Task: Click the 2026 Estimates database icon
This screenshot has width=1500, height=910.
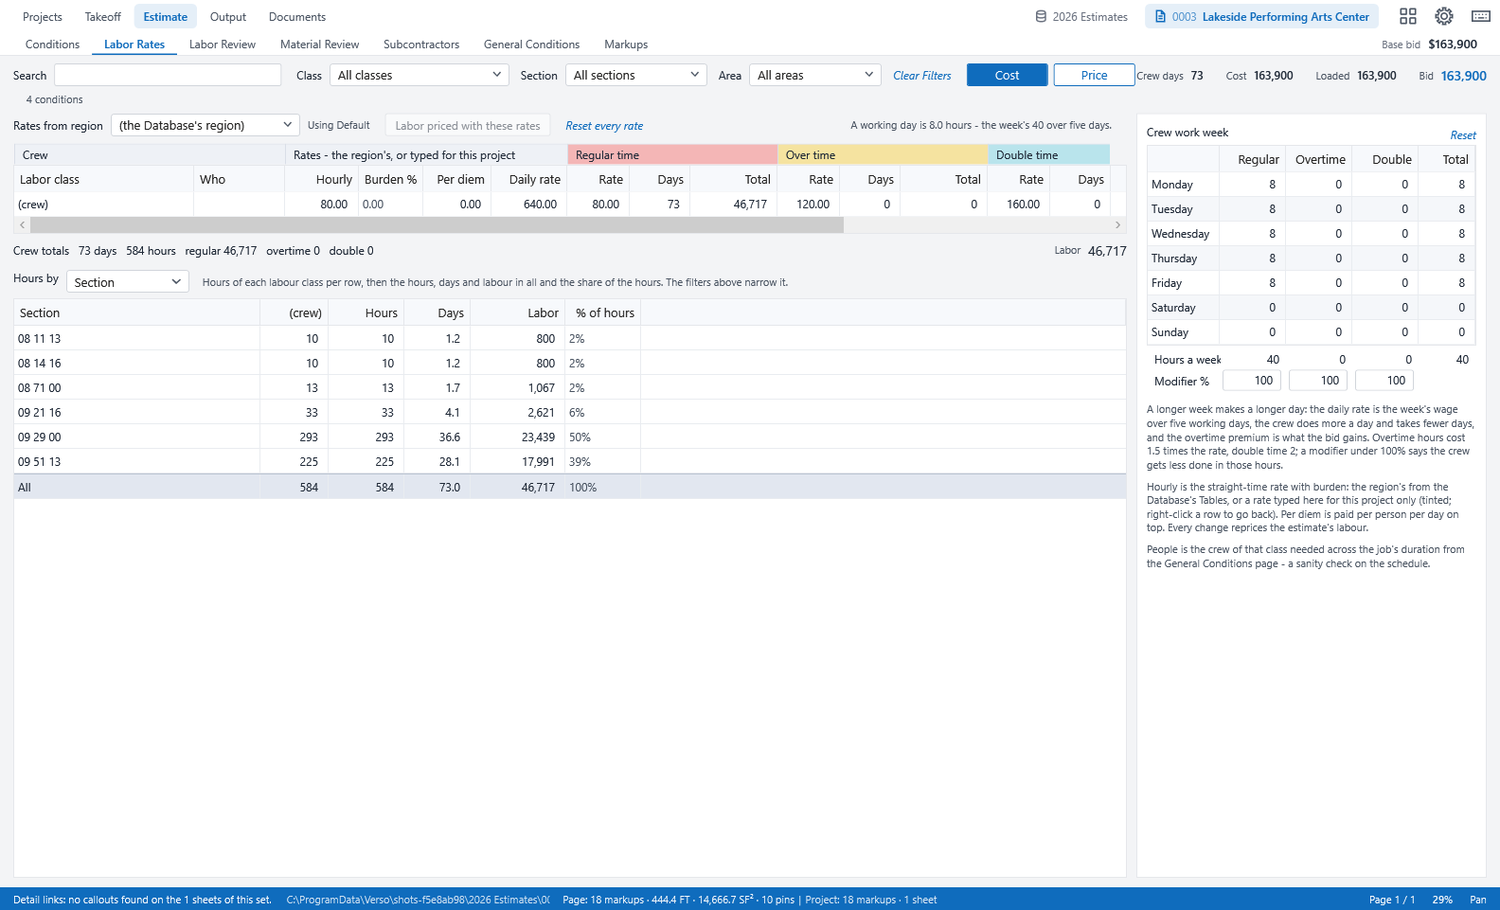Action: coord(1041,17)
